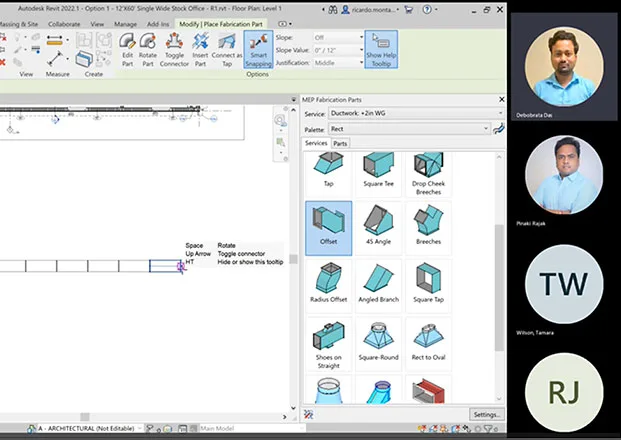
Task: Click the Edit Part tool
Action: (127, 51)
